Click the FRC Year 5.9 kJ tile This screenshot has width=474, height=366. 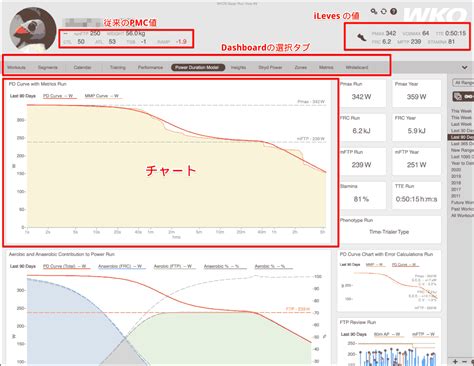tap(417, 127)
